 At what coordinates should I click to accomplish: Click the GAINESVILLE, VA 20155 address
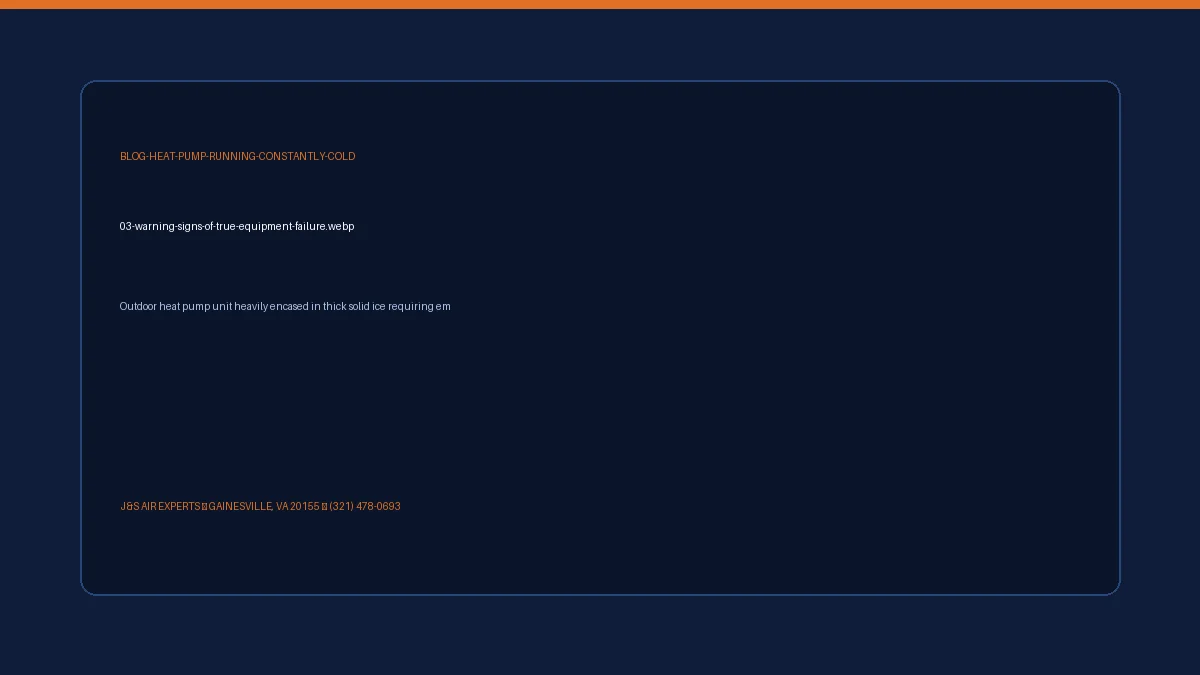point(264,506)
